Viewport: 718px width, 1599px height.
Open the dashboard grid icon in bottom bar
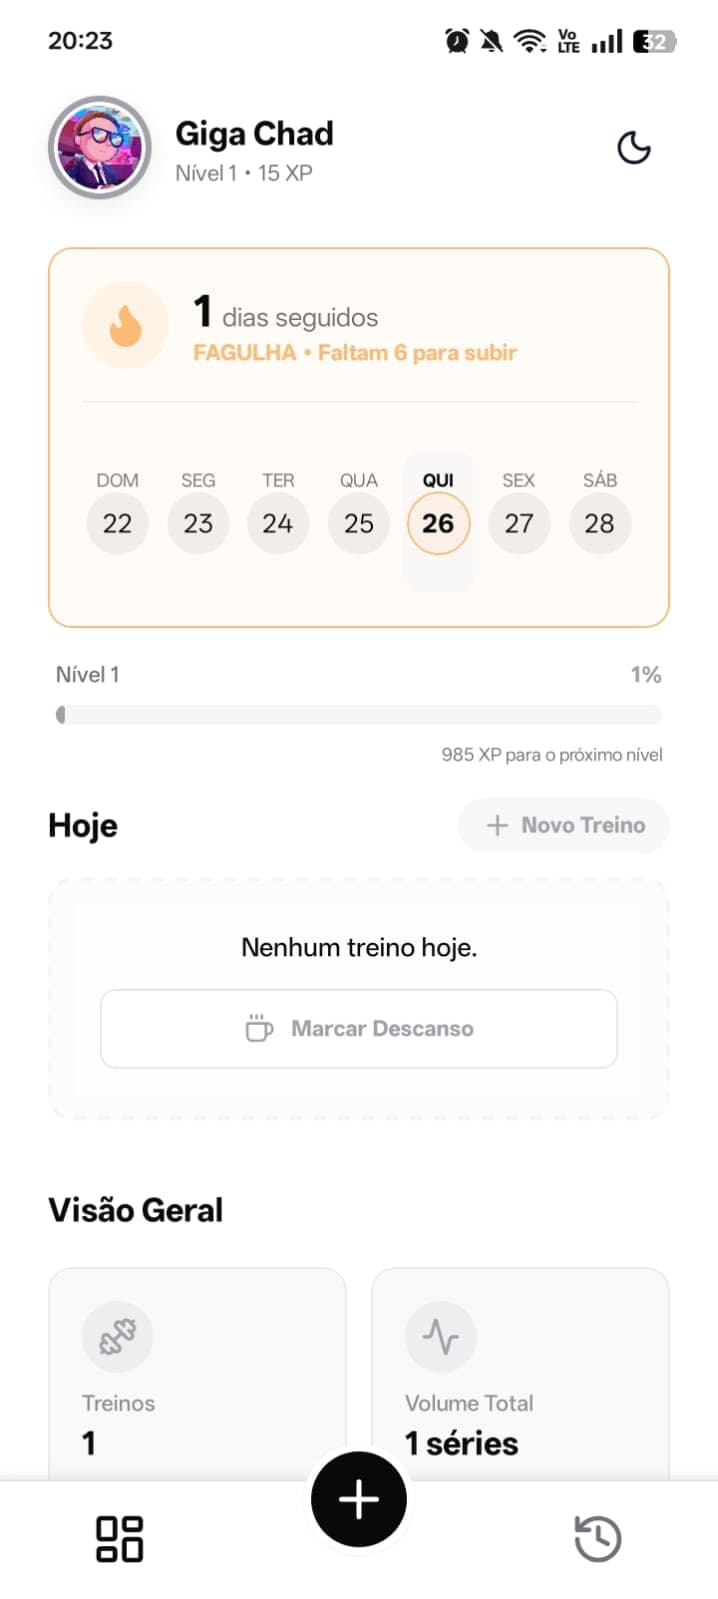120,1538
